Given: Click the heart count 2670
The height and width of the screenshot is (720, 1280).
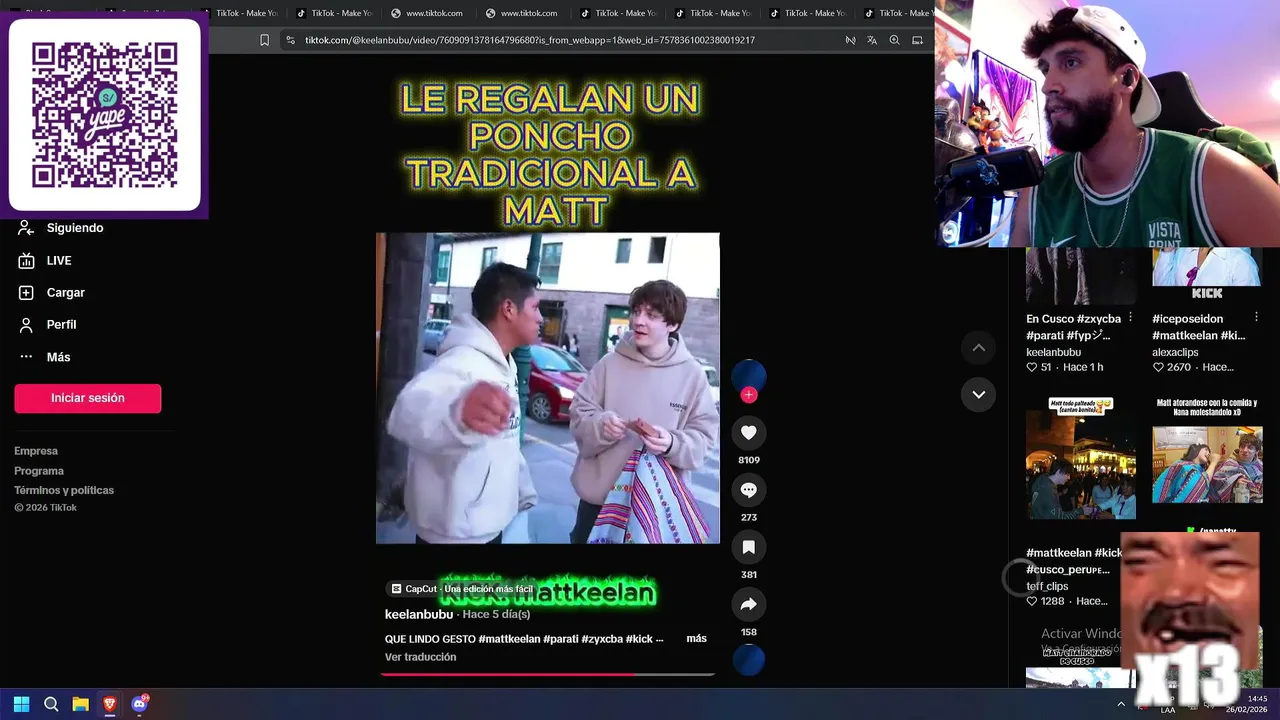Looking at the screenshot, I should 1171,367.
